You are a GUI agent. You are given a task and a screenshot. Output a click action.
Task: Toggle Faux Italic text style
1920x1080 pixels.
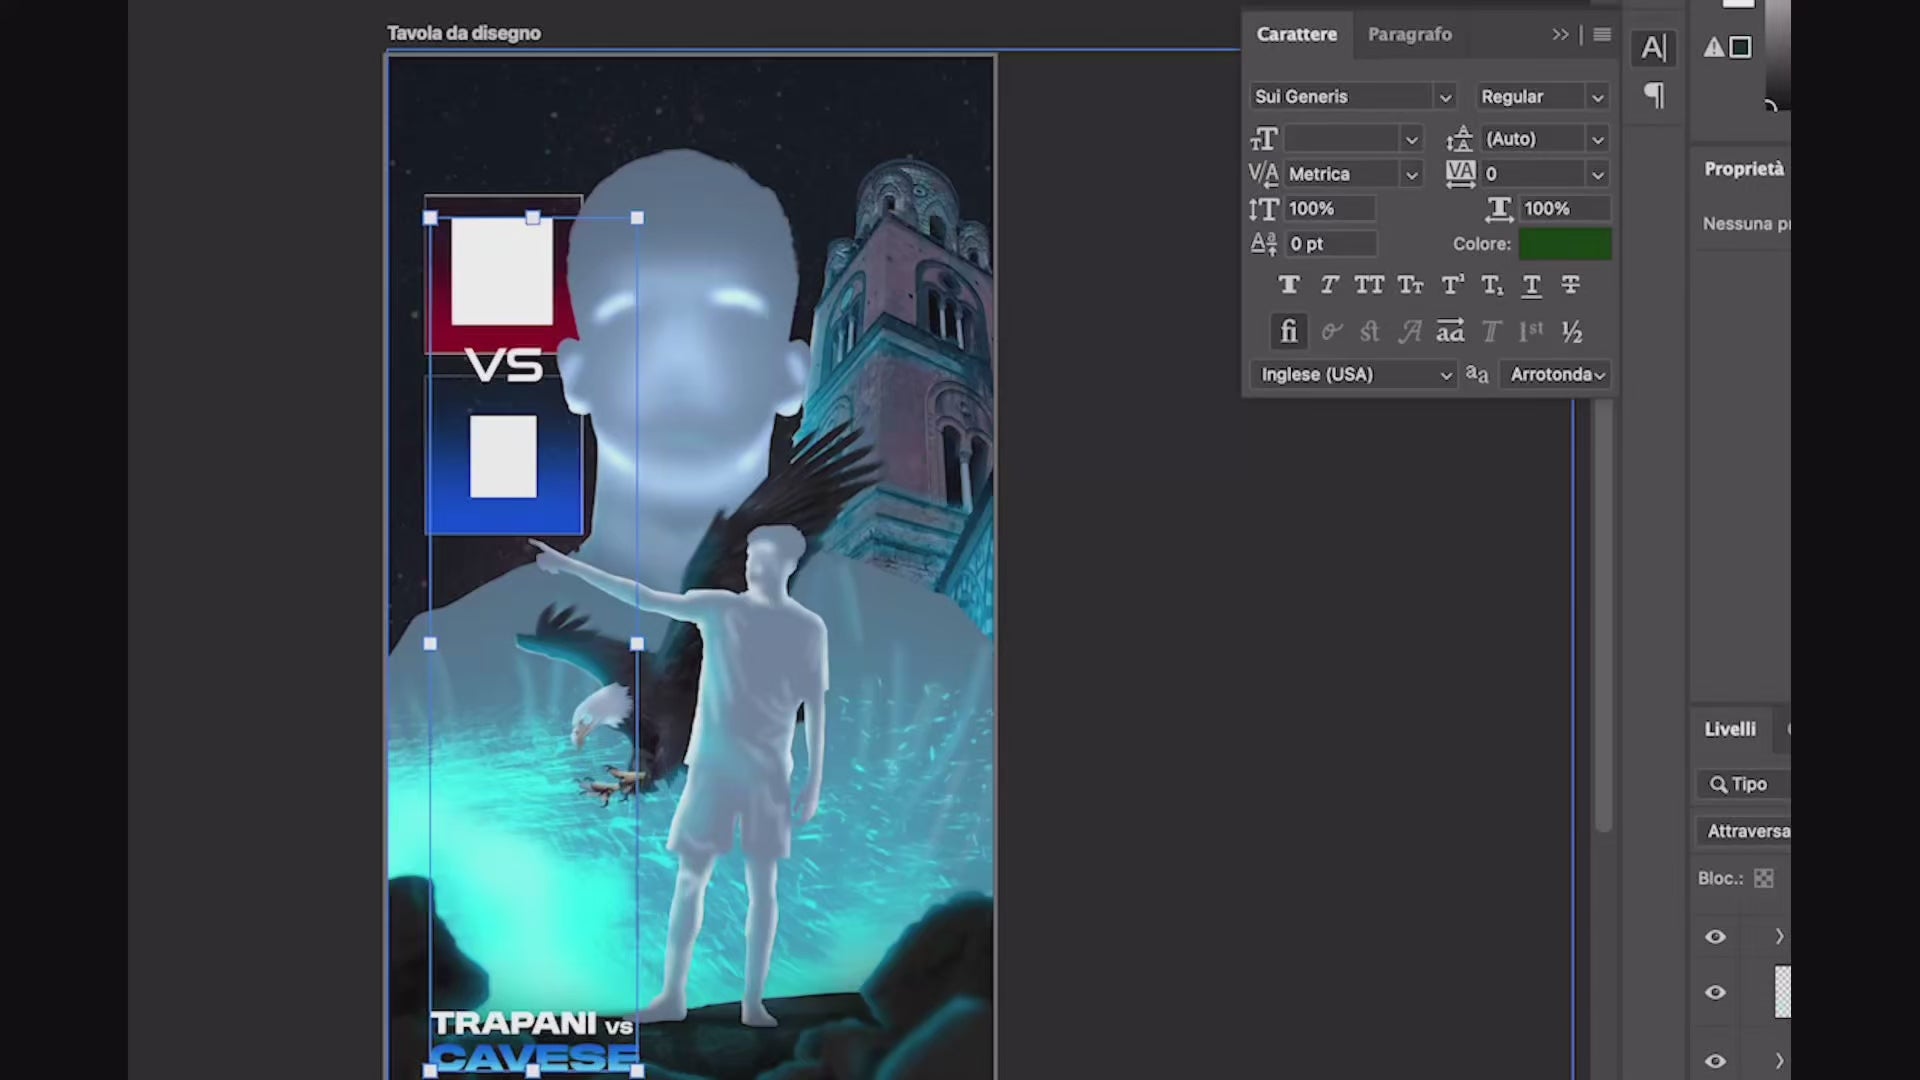pos(1329,286)
